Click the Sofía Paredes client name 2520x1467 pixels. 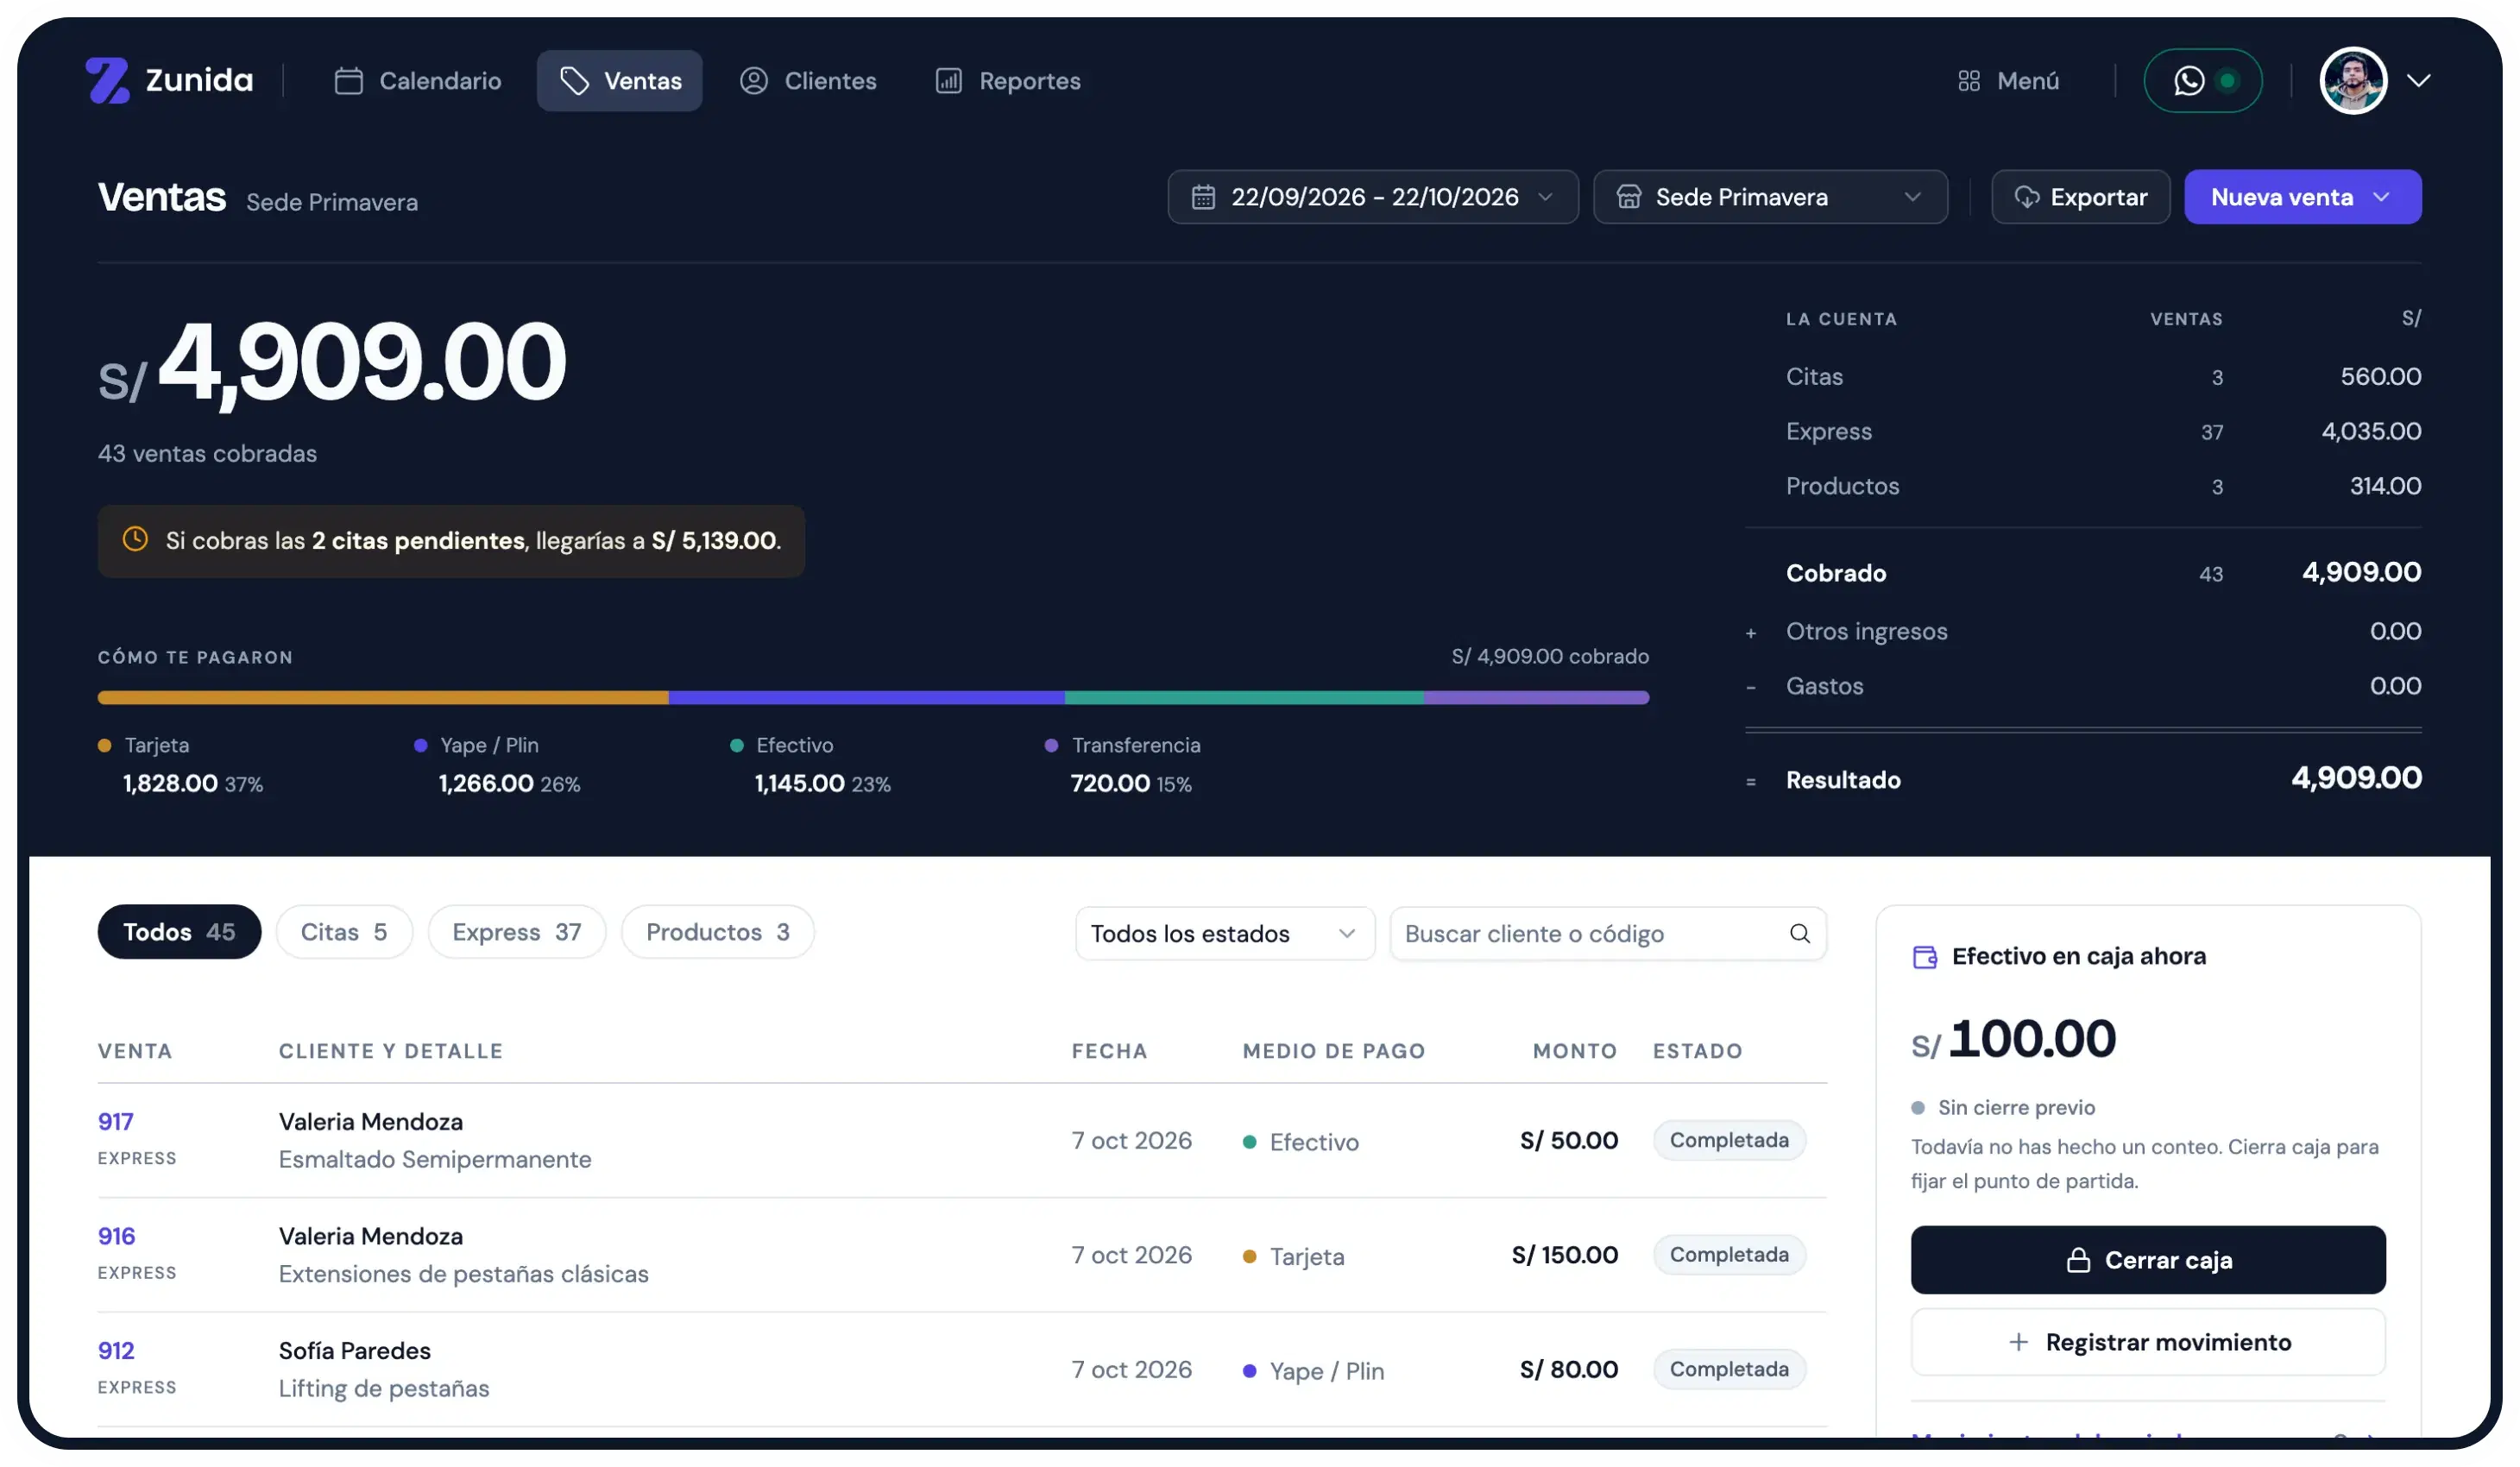click(x=355, y=1350)
